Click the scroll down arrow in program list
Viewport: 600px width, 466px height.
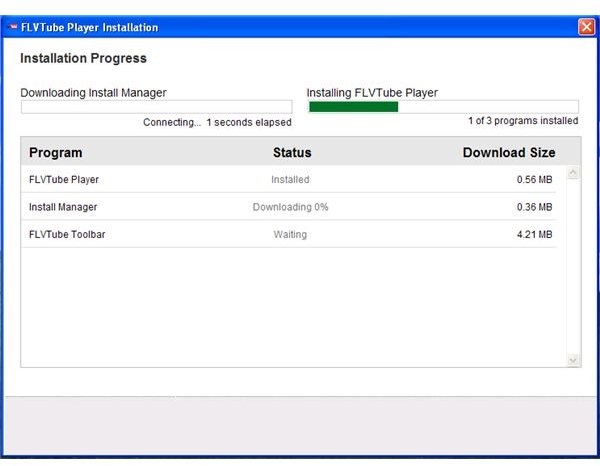click(572, 360)
